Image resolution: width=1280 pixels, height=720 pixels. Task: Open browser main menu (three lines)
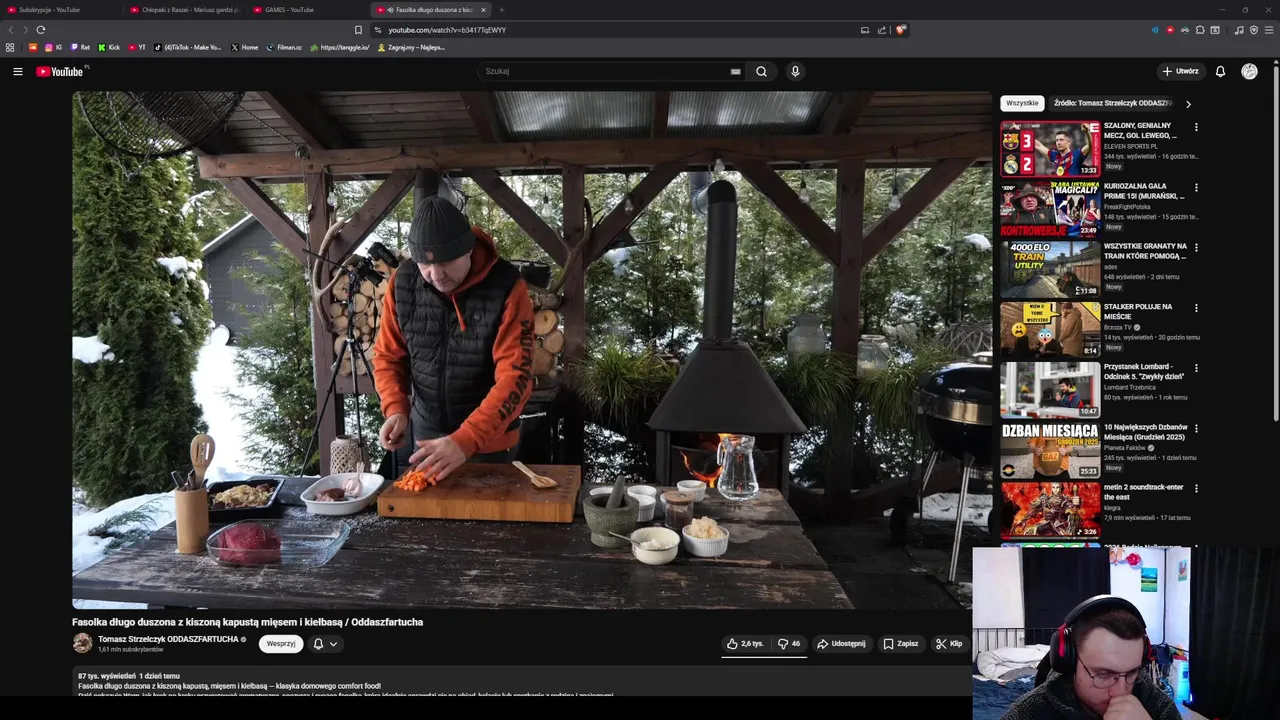[1268, 30]
